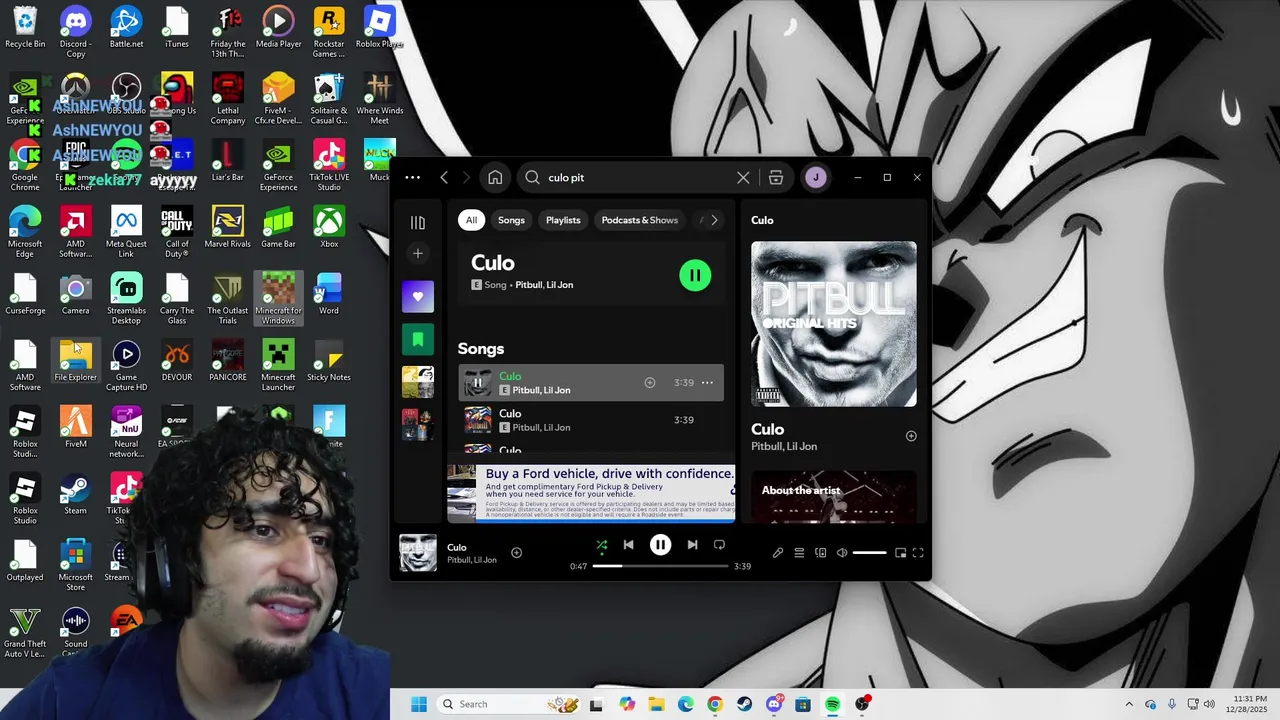Open Liked Songs in the sidebar
Screen dimensions: 1280x720
coord(418,297)
